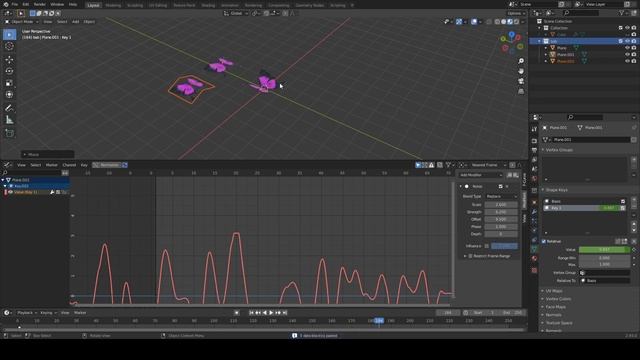Jump to the timeline start frame
This screenshot has height=360, width=640.
pos(251,313)
